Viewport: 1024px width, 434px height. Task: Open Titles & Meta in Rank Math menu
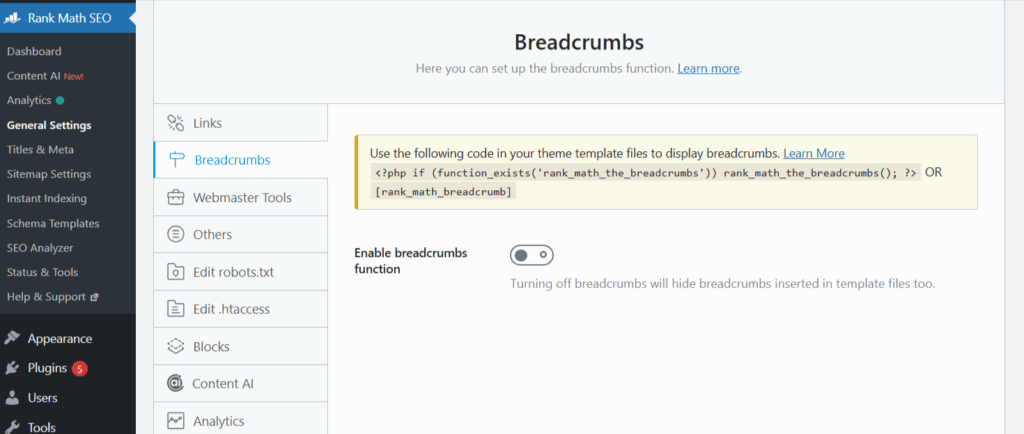point(40,149)
